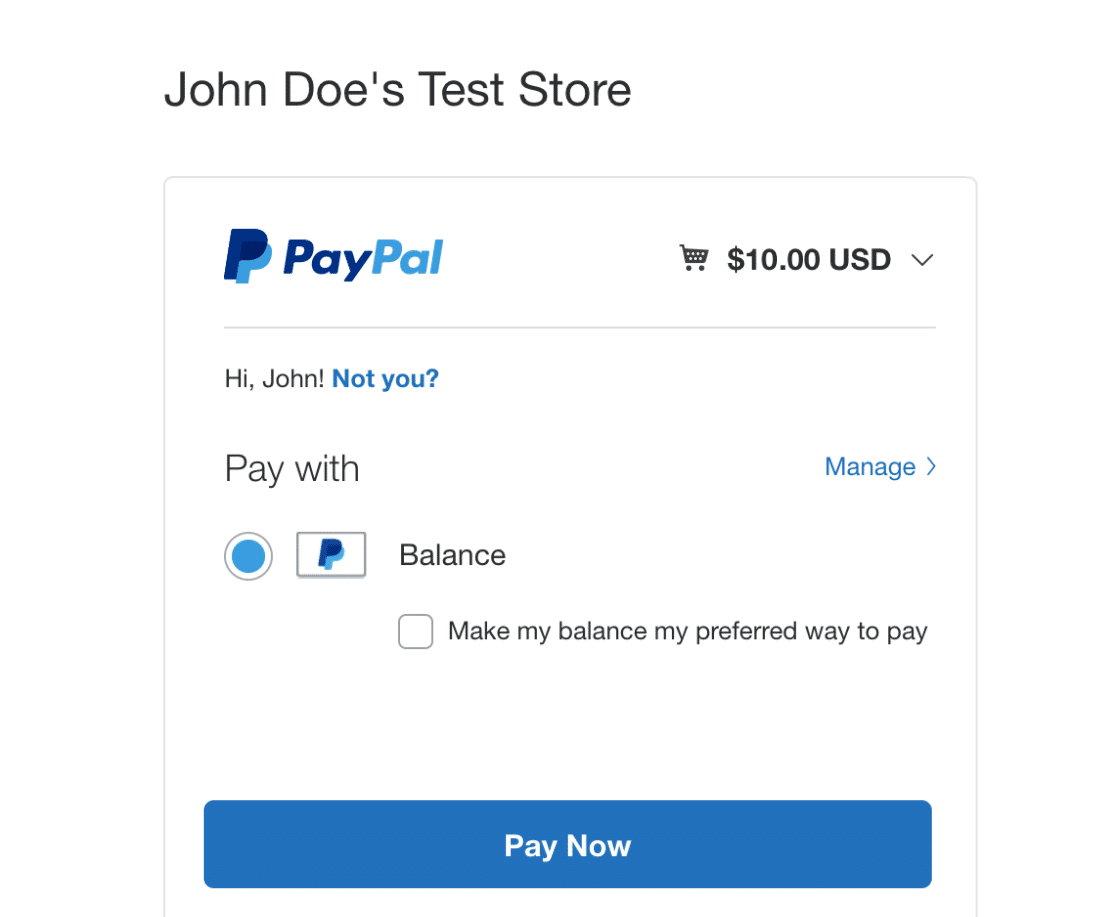
Task: Enable make my balance my preferred way to pay
Action: 415,631
